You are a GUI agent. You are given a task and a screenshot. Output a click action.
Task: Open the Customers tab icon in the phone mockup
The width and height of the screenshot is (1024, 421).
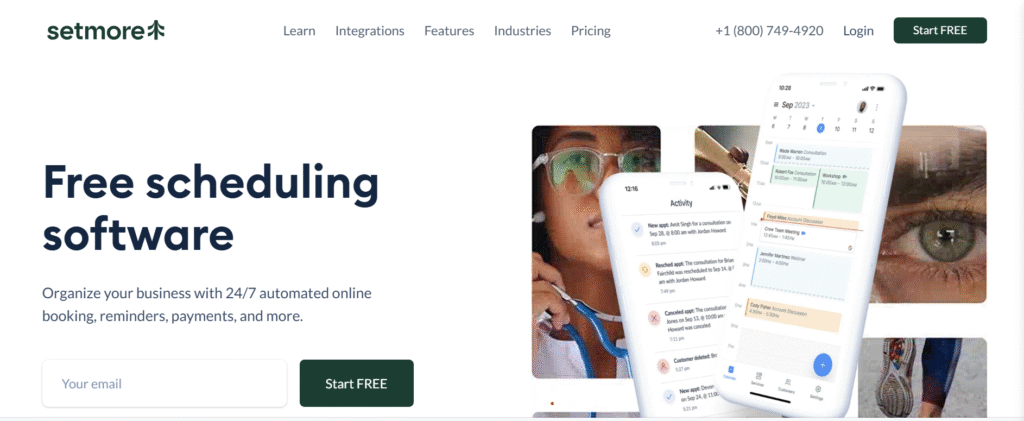787,384
